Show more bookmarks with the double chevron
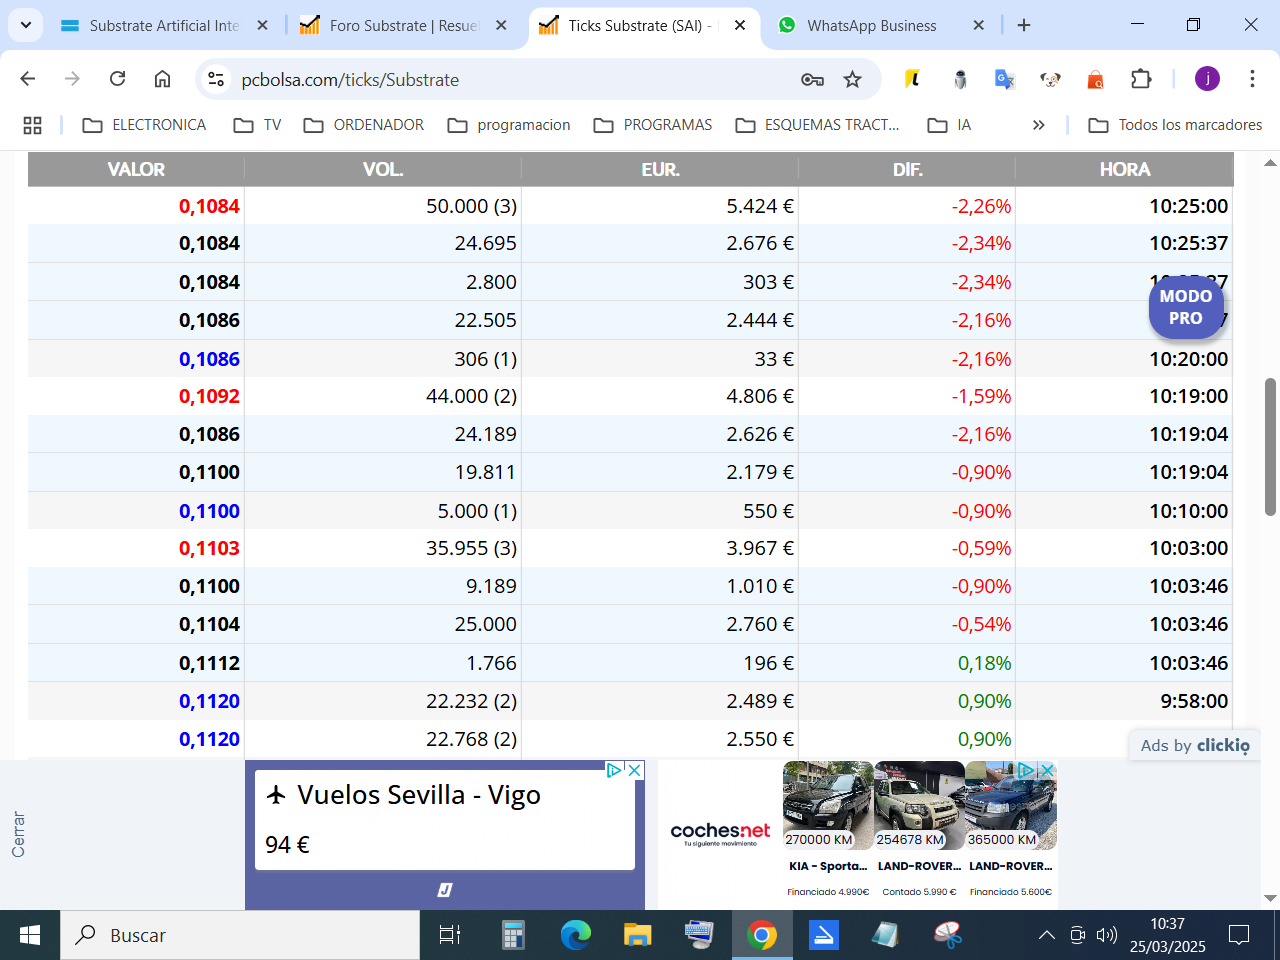 1039,125
